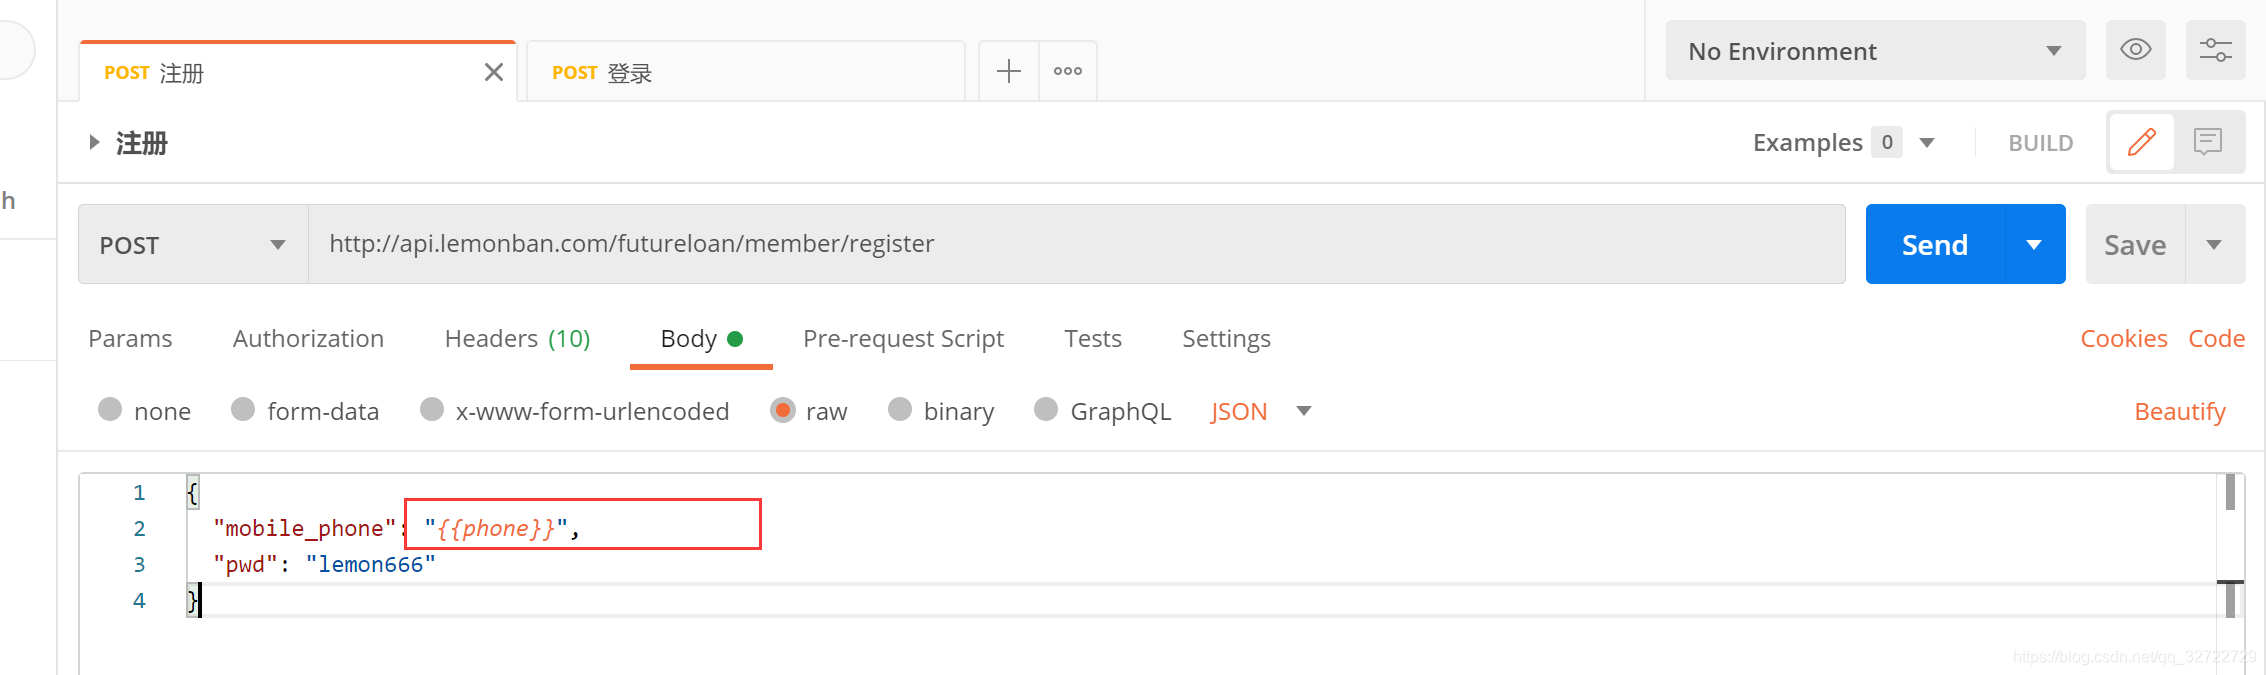2266x675 pixels.
Task: Open the Headers (10) tab
Action: coord(517,339)
